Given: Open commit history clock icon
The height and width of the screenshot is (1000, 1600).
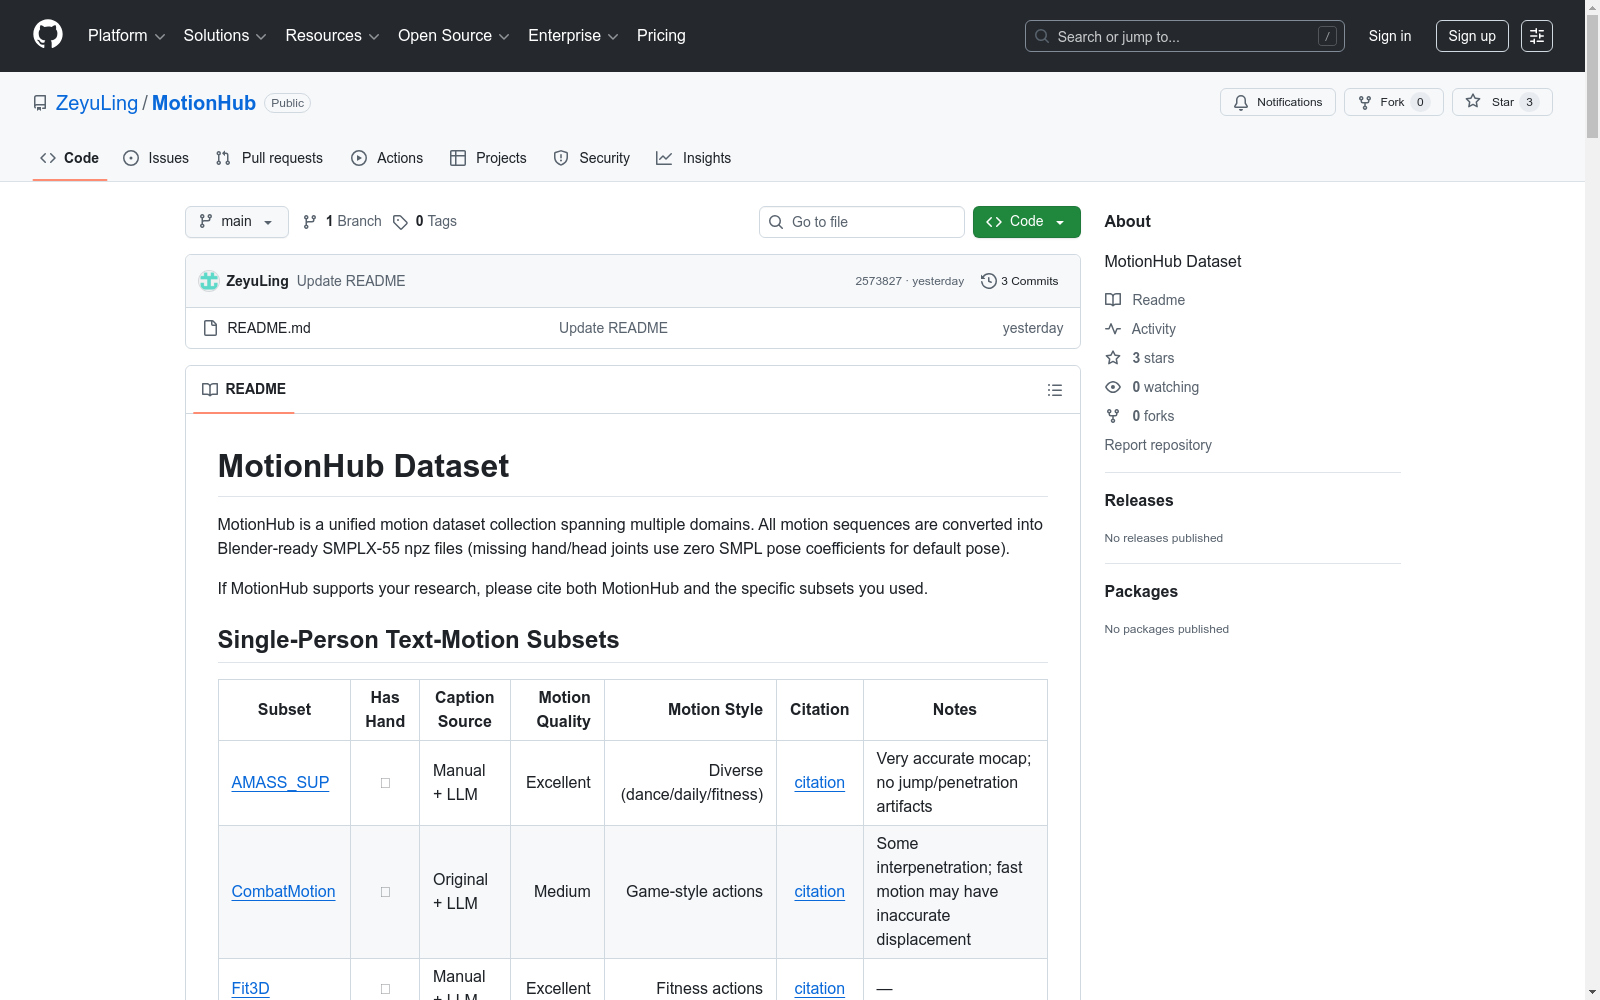Looking at the screenshot, I should [989, 281].
